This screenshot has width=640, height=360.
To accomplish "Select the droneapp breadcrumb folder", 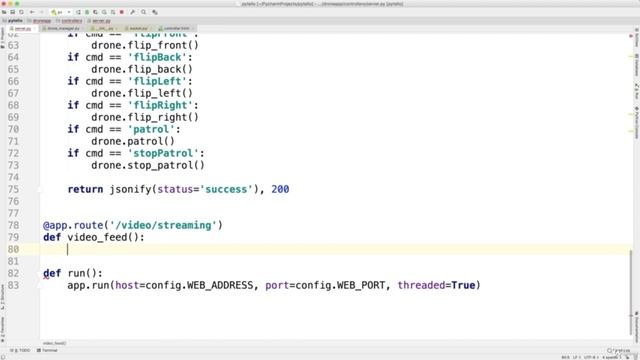I will click(x=40, y=20).
